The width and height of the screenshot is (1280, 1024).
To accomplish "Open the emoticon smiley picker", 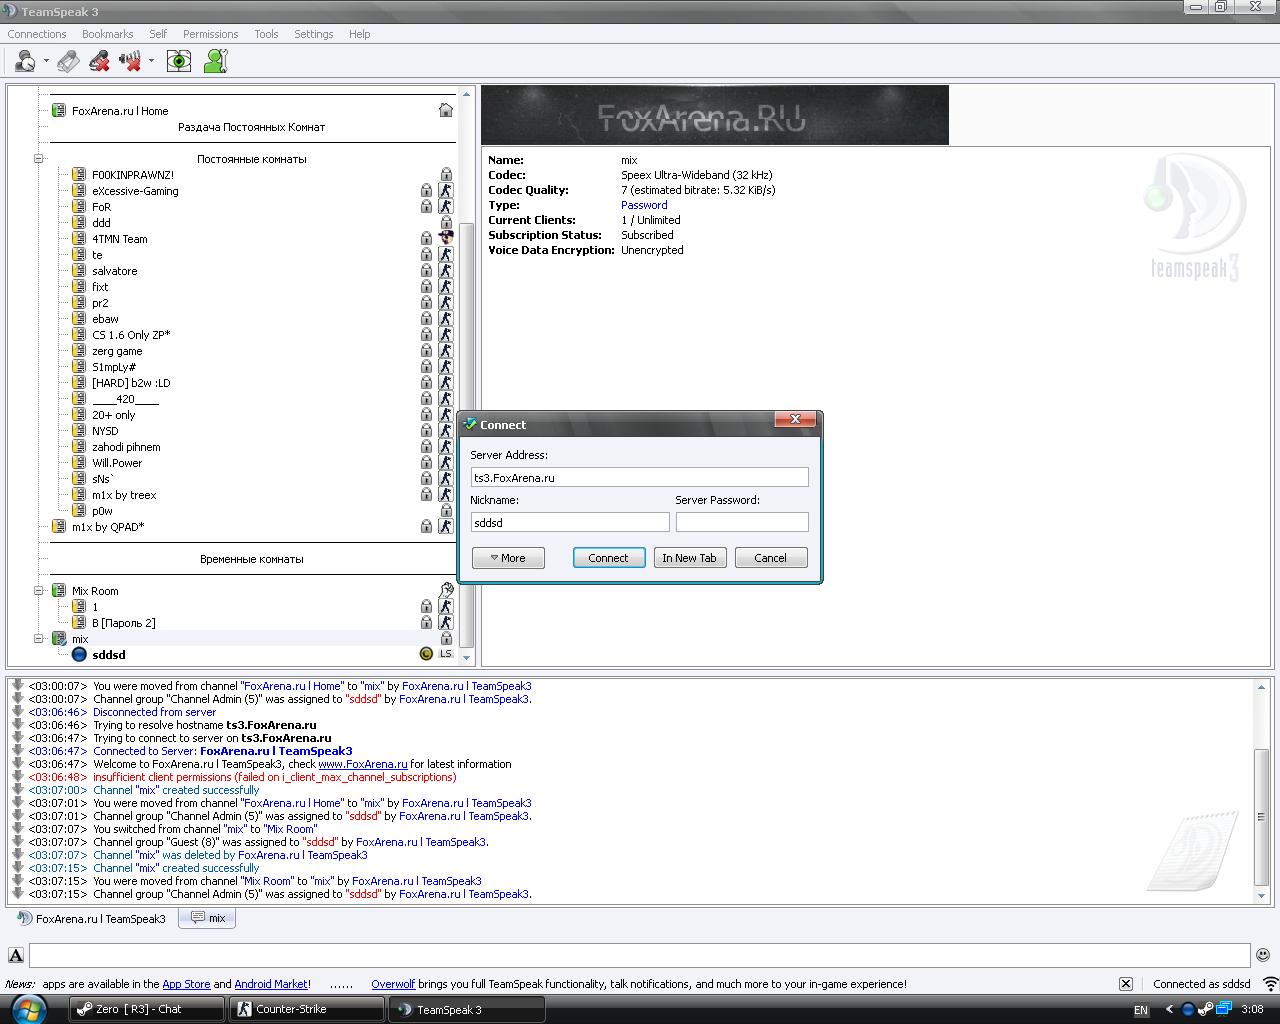I will click(1263, 955).
